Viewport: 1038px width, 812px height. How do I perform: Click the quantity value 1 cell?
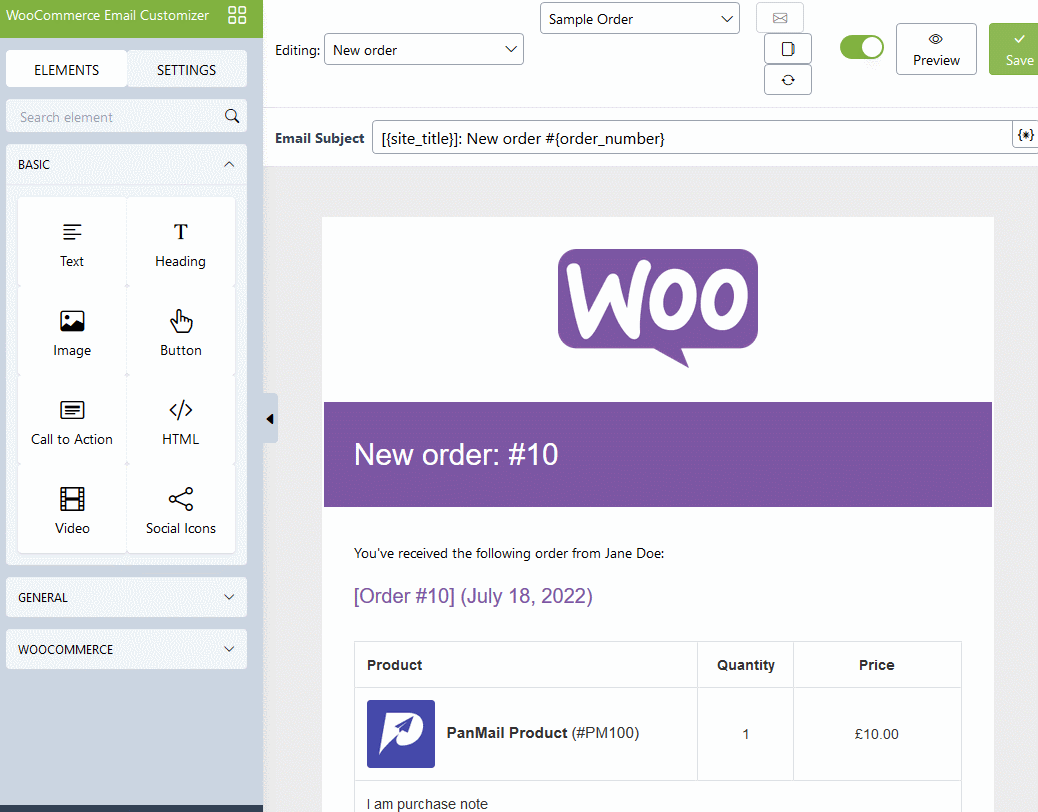[x=745, y=734]
